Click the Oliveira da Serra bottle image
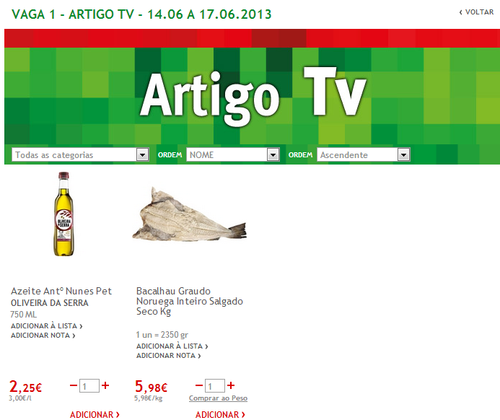The height and width of the screenshot is (420, 500). [64, 214]
